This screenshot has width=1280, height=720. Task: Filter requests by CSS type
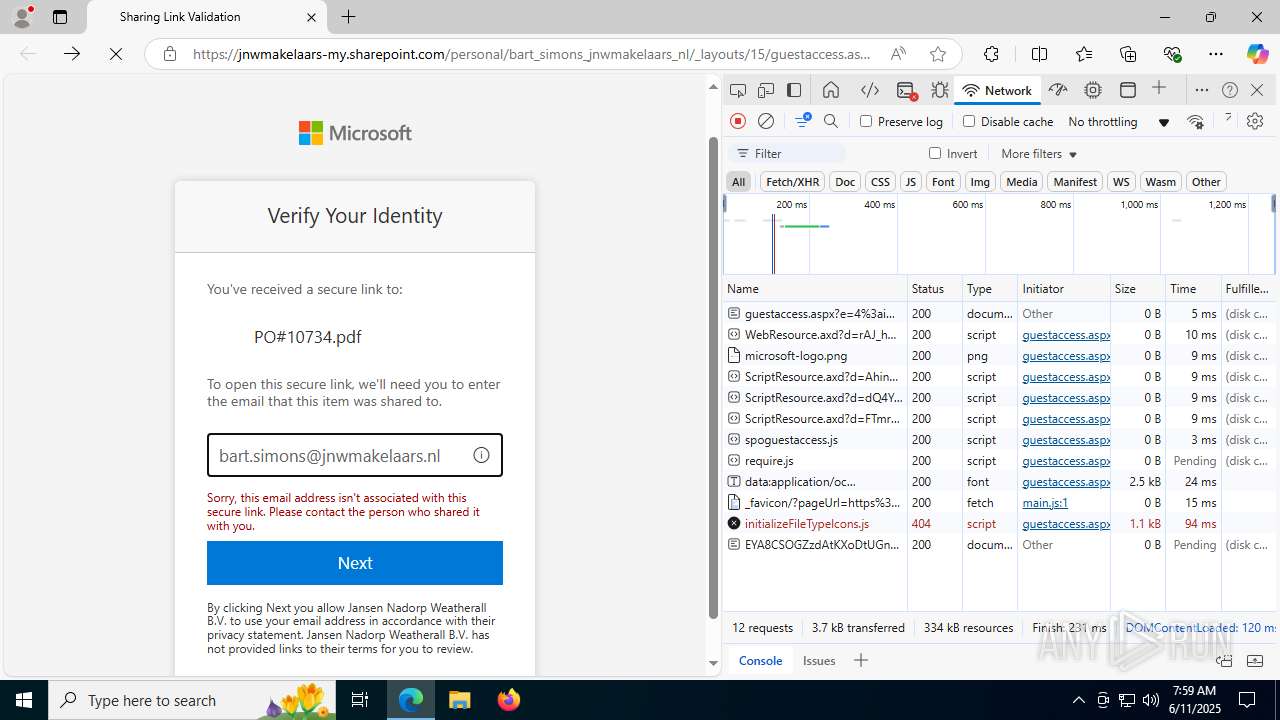click(x=880, y=181)
